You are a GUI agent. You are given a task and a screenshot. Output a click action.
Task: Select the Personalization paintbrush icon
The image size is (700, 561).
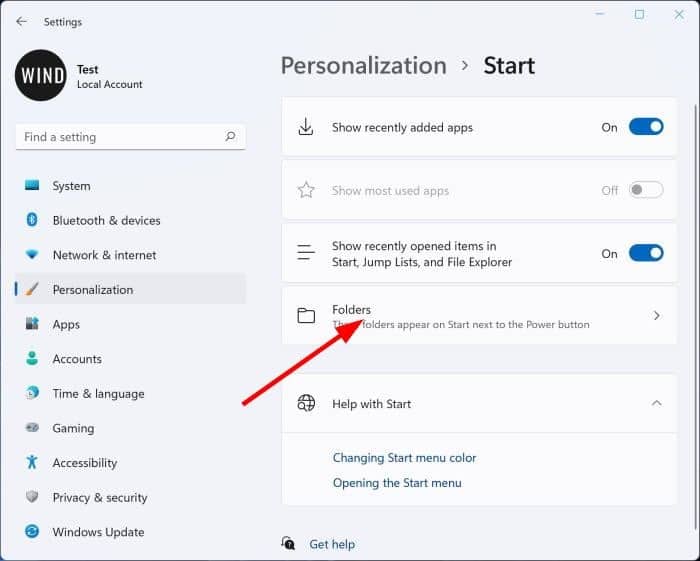tap(32, 289)
